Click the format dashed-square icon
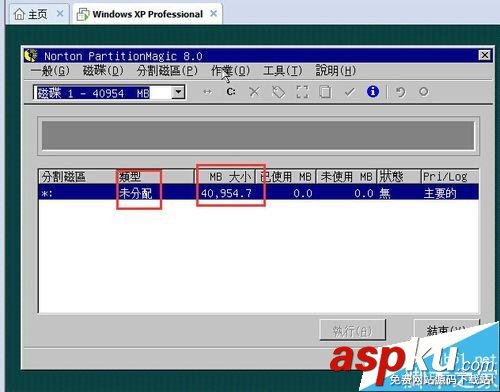 302,92
